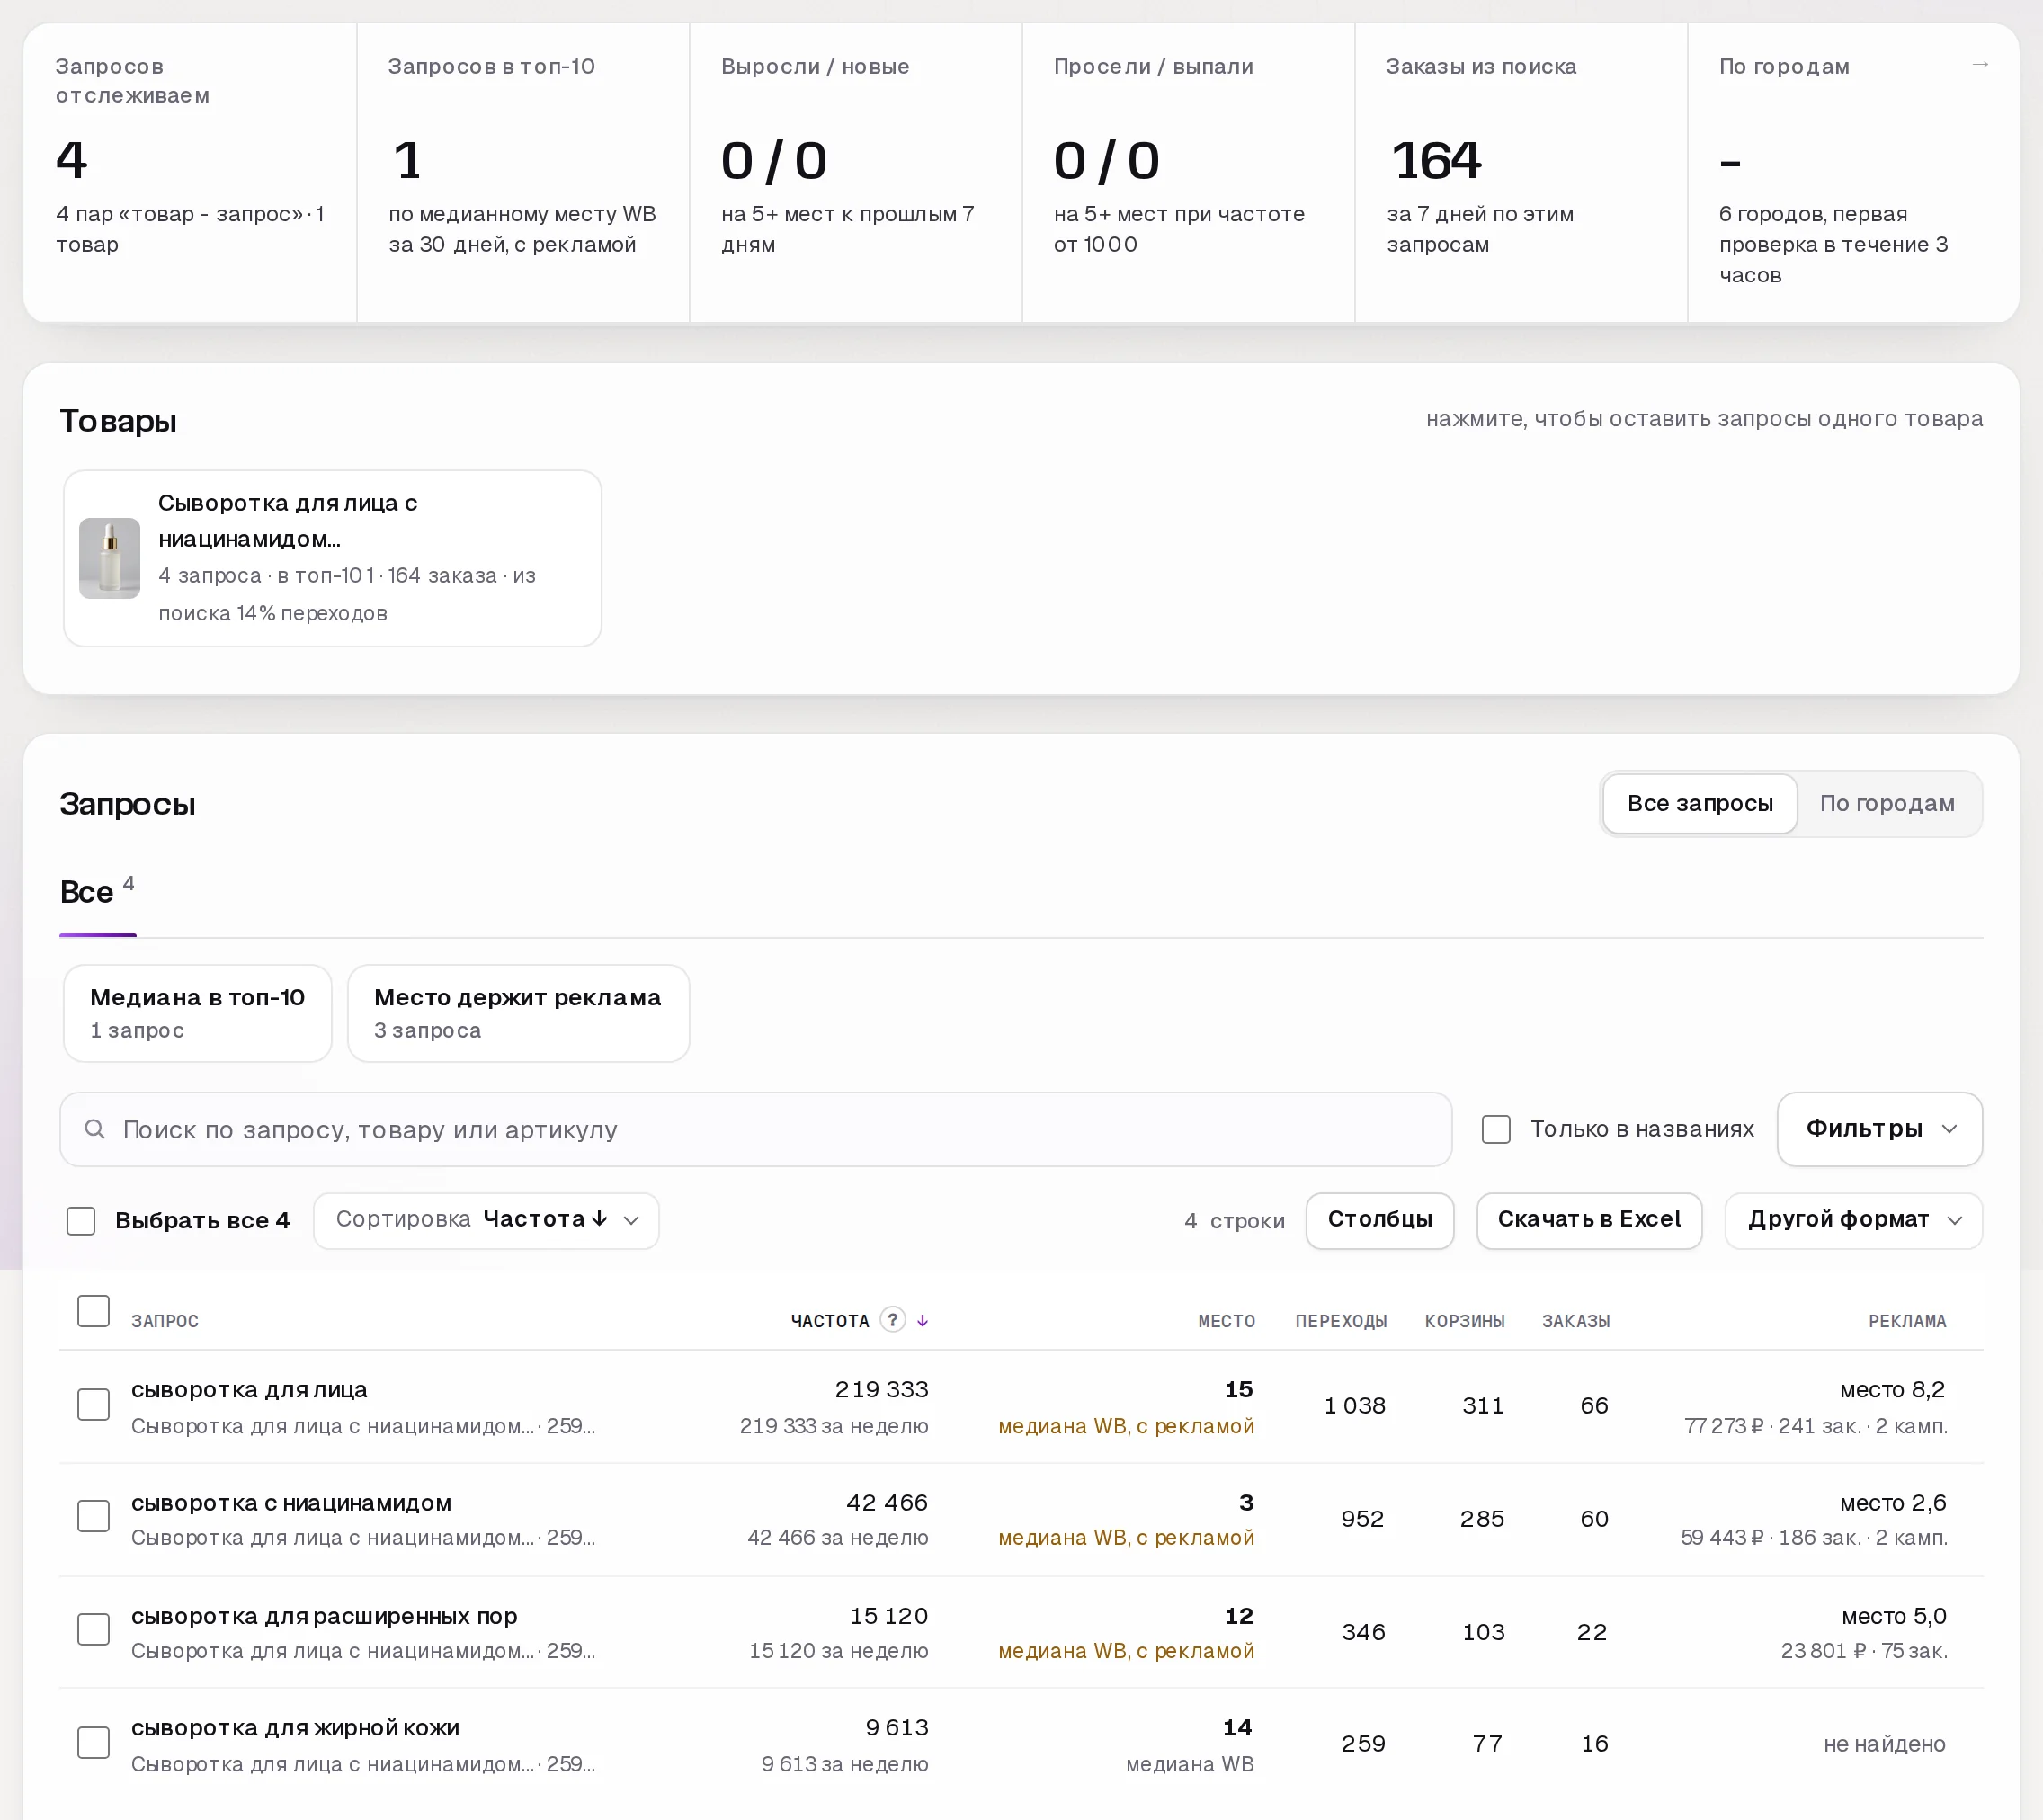Open the Столбцы button

(1380, 1220)
